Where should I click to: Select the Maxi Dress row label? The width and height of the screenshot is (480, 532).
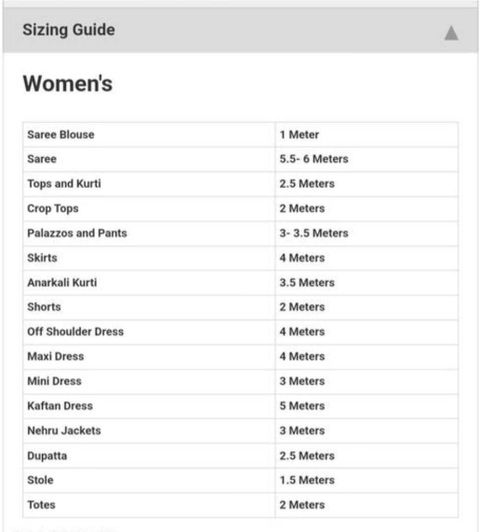pos(55,357)
